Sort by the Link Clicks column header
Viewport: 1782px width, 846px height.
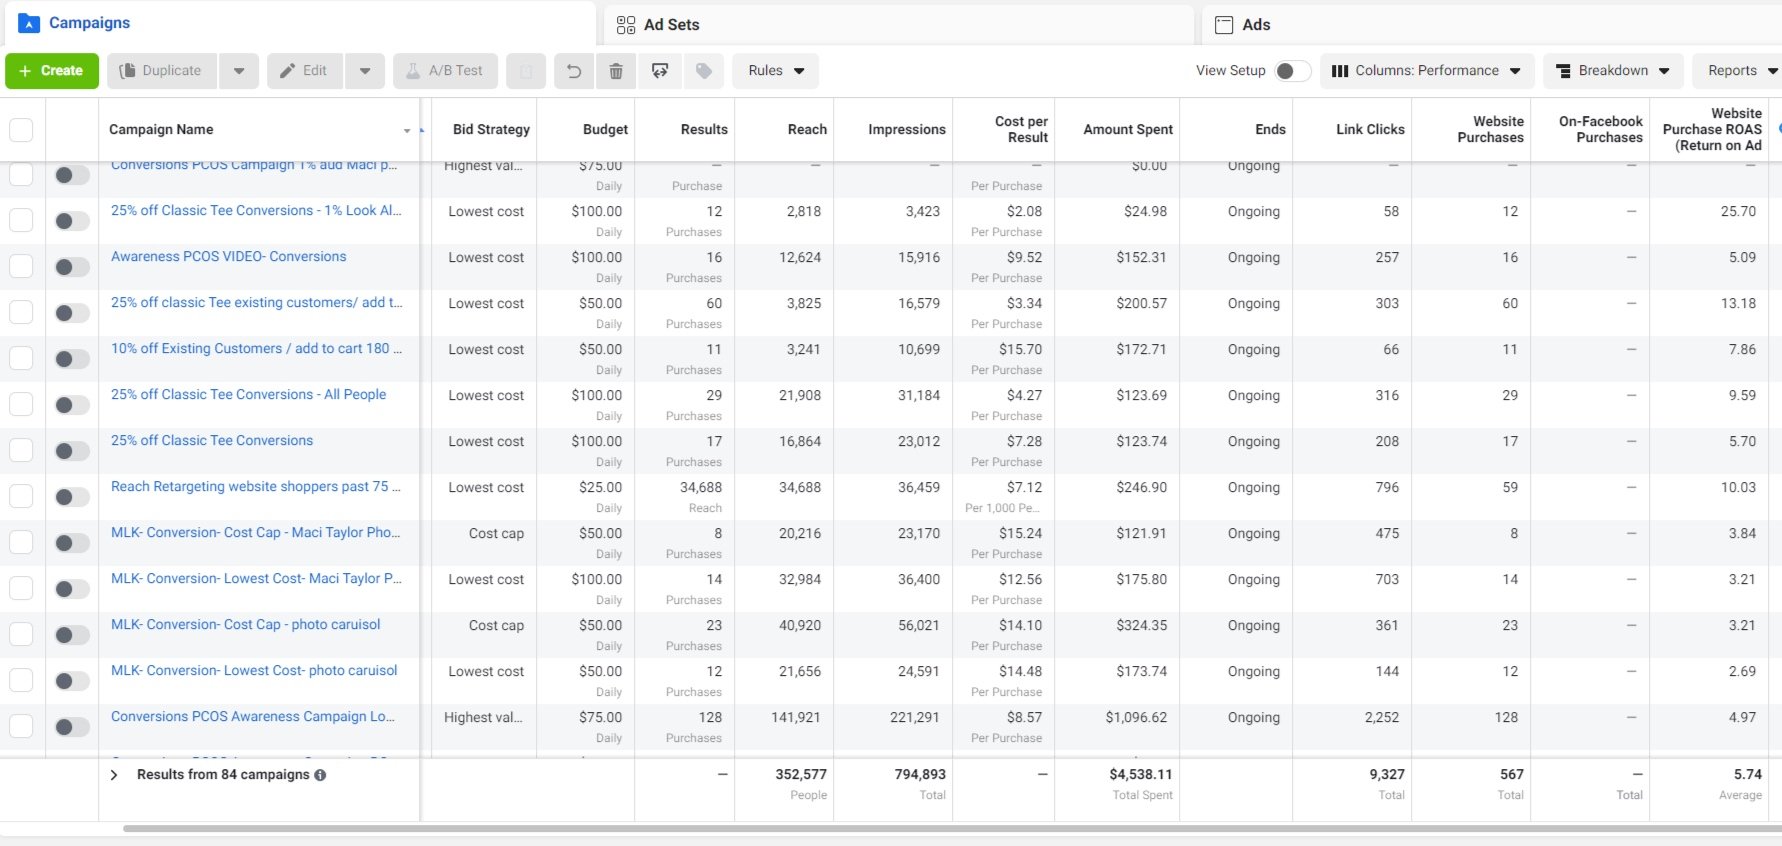pyautogui.click(x=1370, y=130)
